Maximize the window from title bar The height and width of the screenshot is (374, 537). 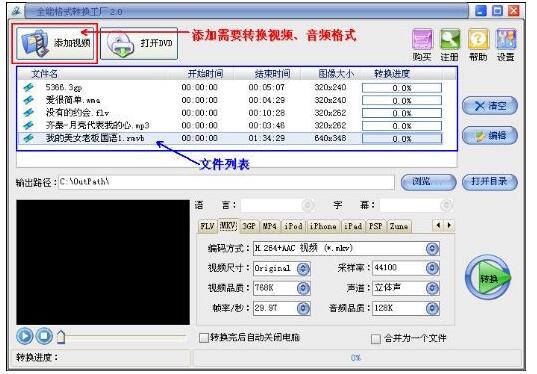(497, 11)
